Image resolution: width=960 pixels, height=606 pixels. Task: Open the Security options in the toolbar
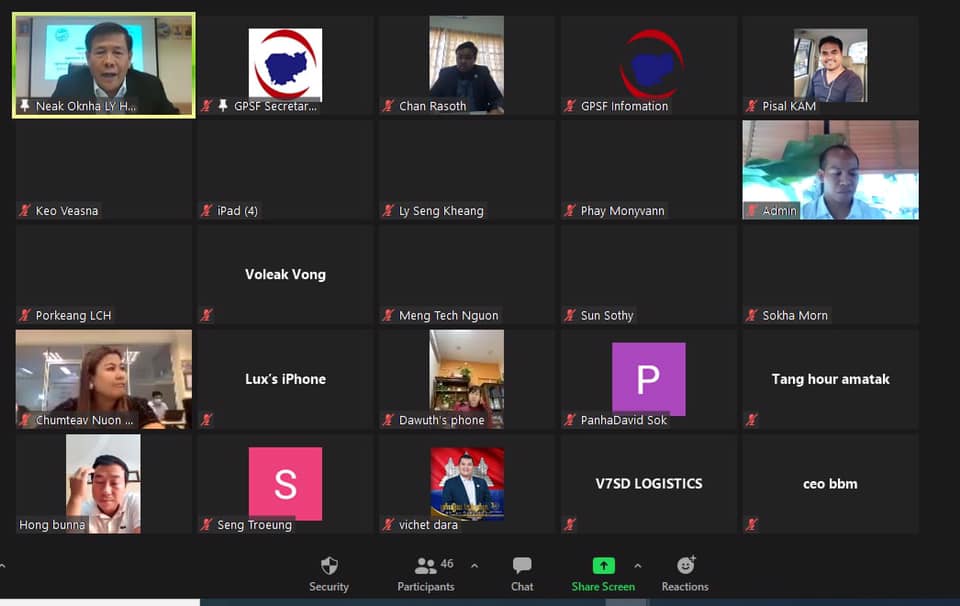tap(329, 573)
